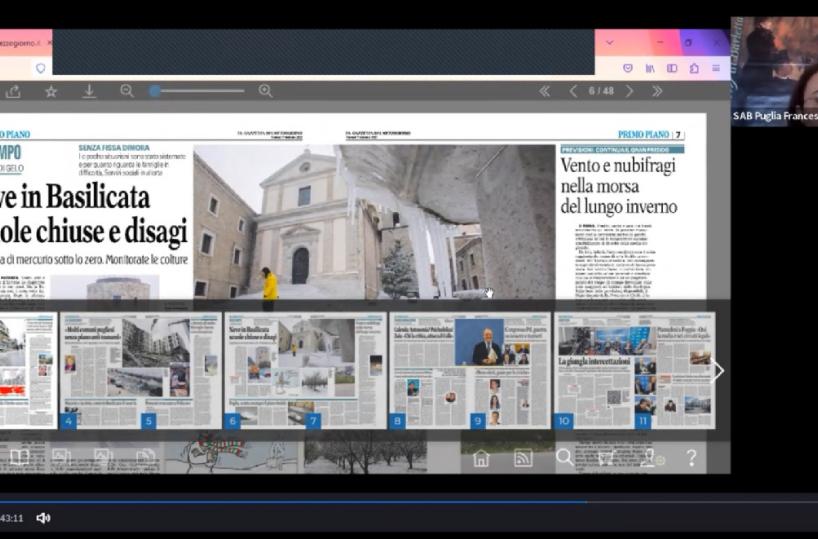Open thumbnail of pages 6-7
The image size is (818, 539).
[305, 370]
